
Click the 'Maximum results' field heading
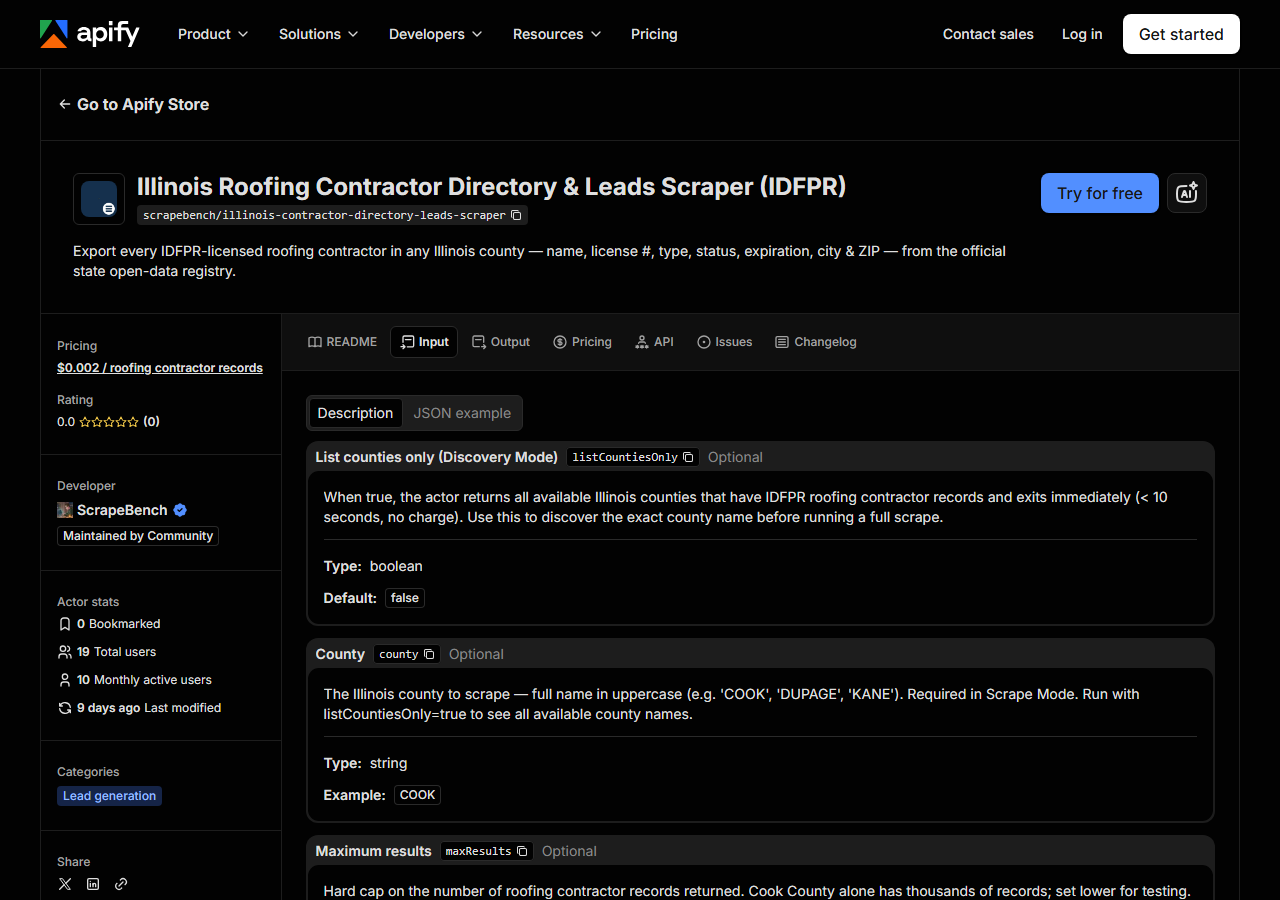point(374,851)
